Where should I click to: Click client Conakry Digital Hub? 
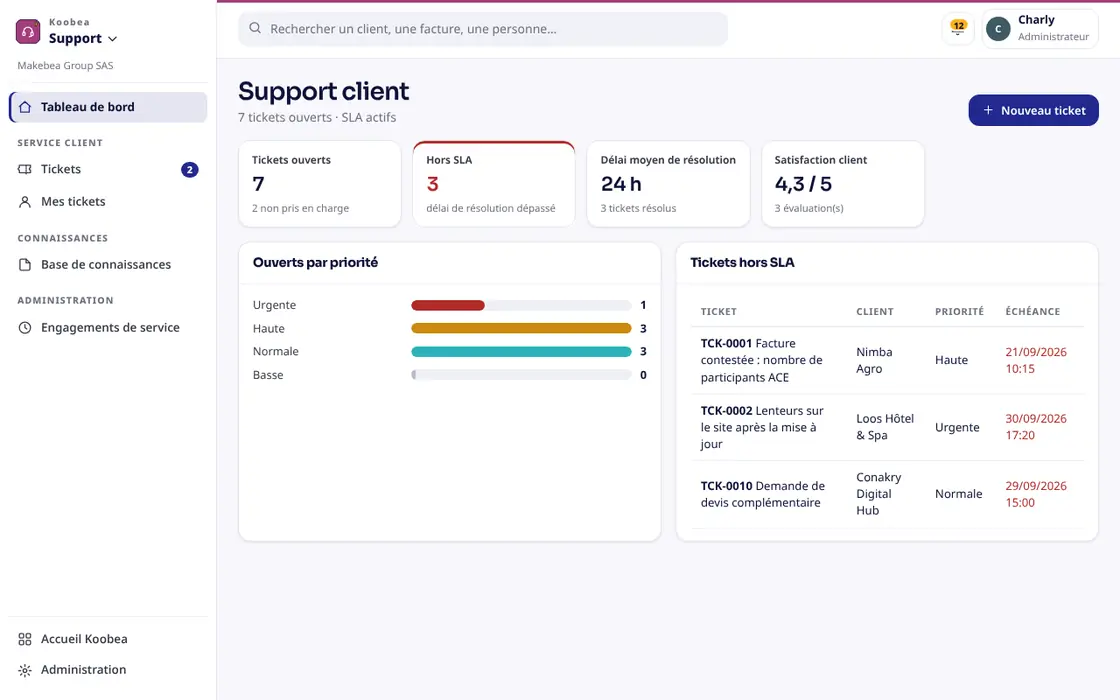[879, 494]
